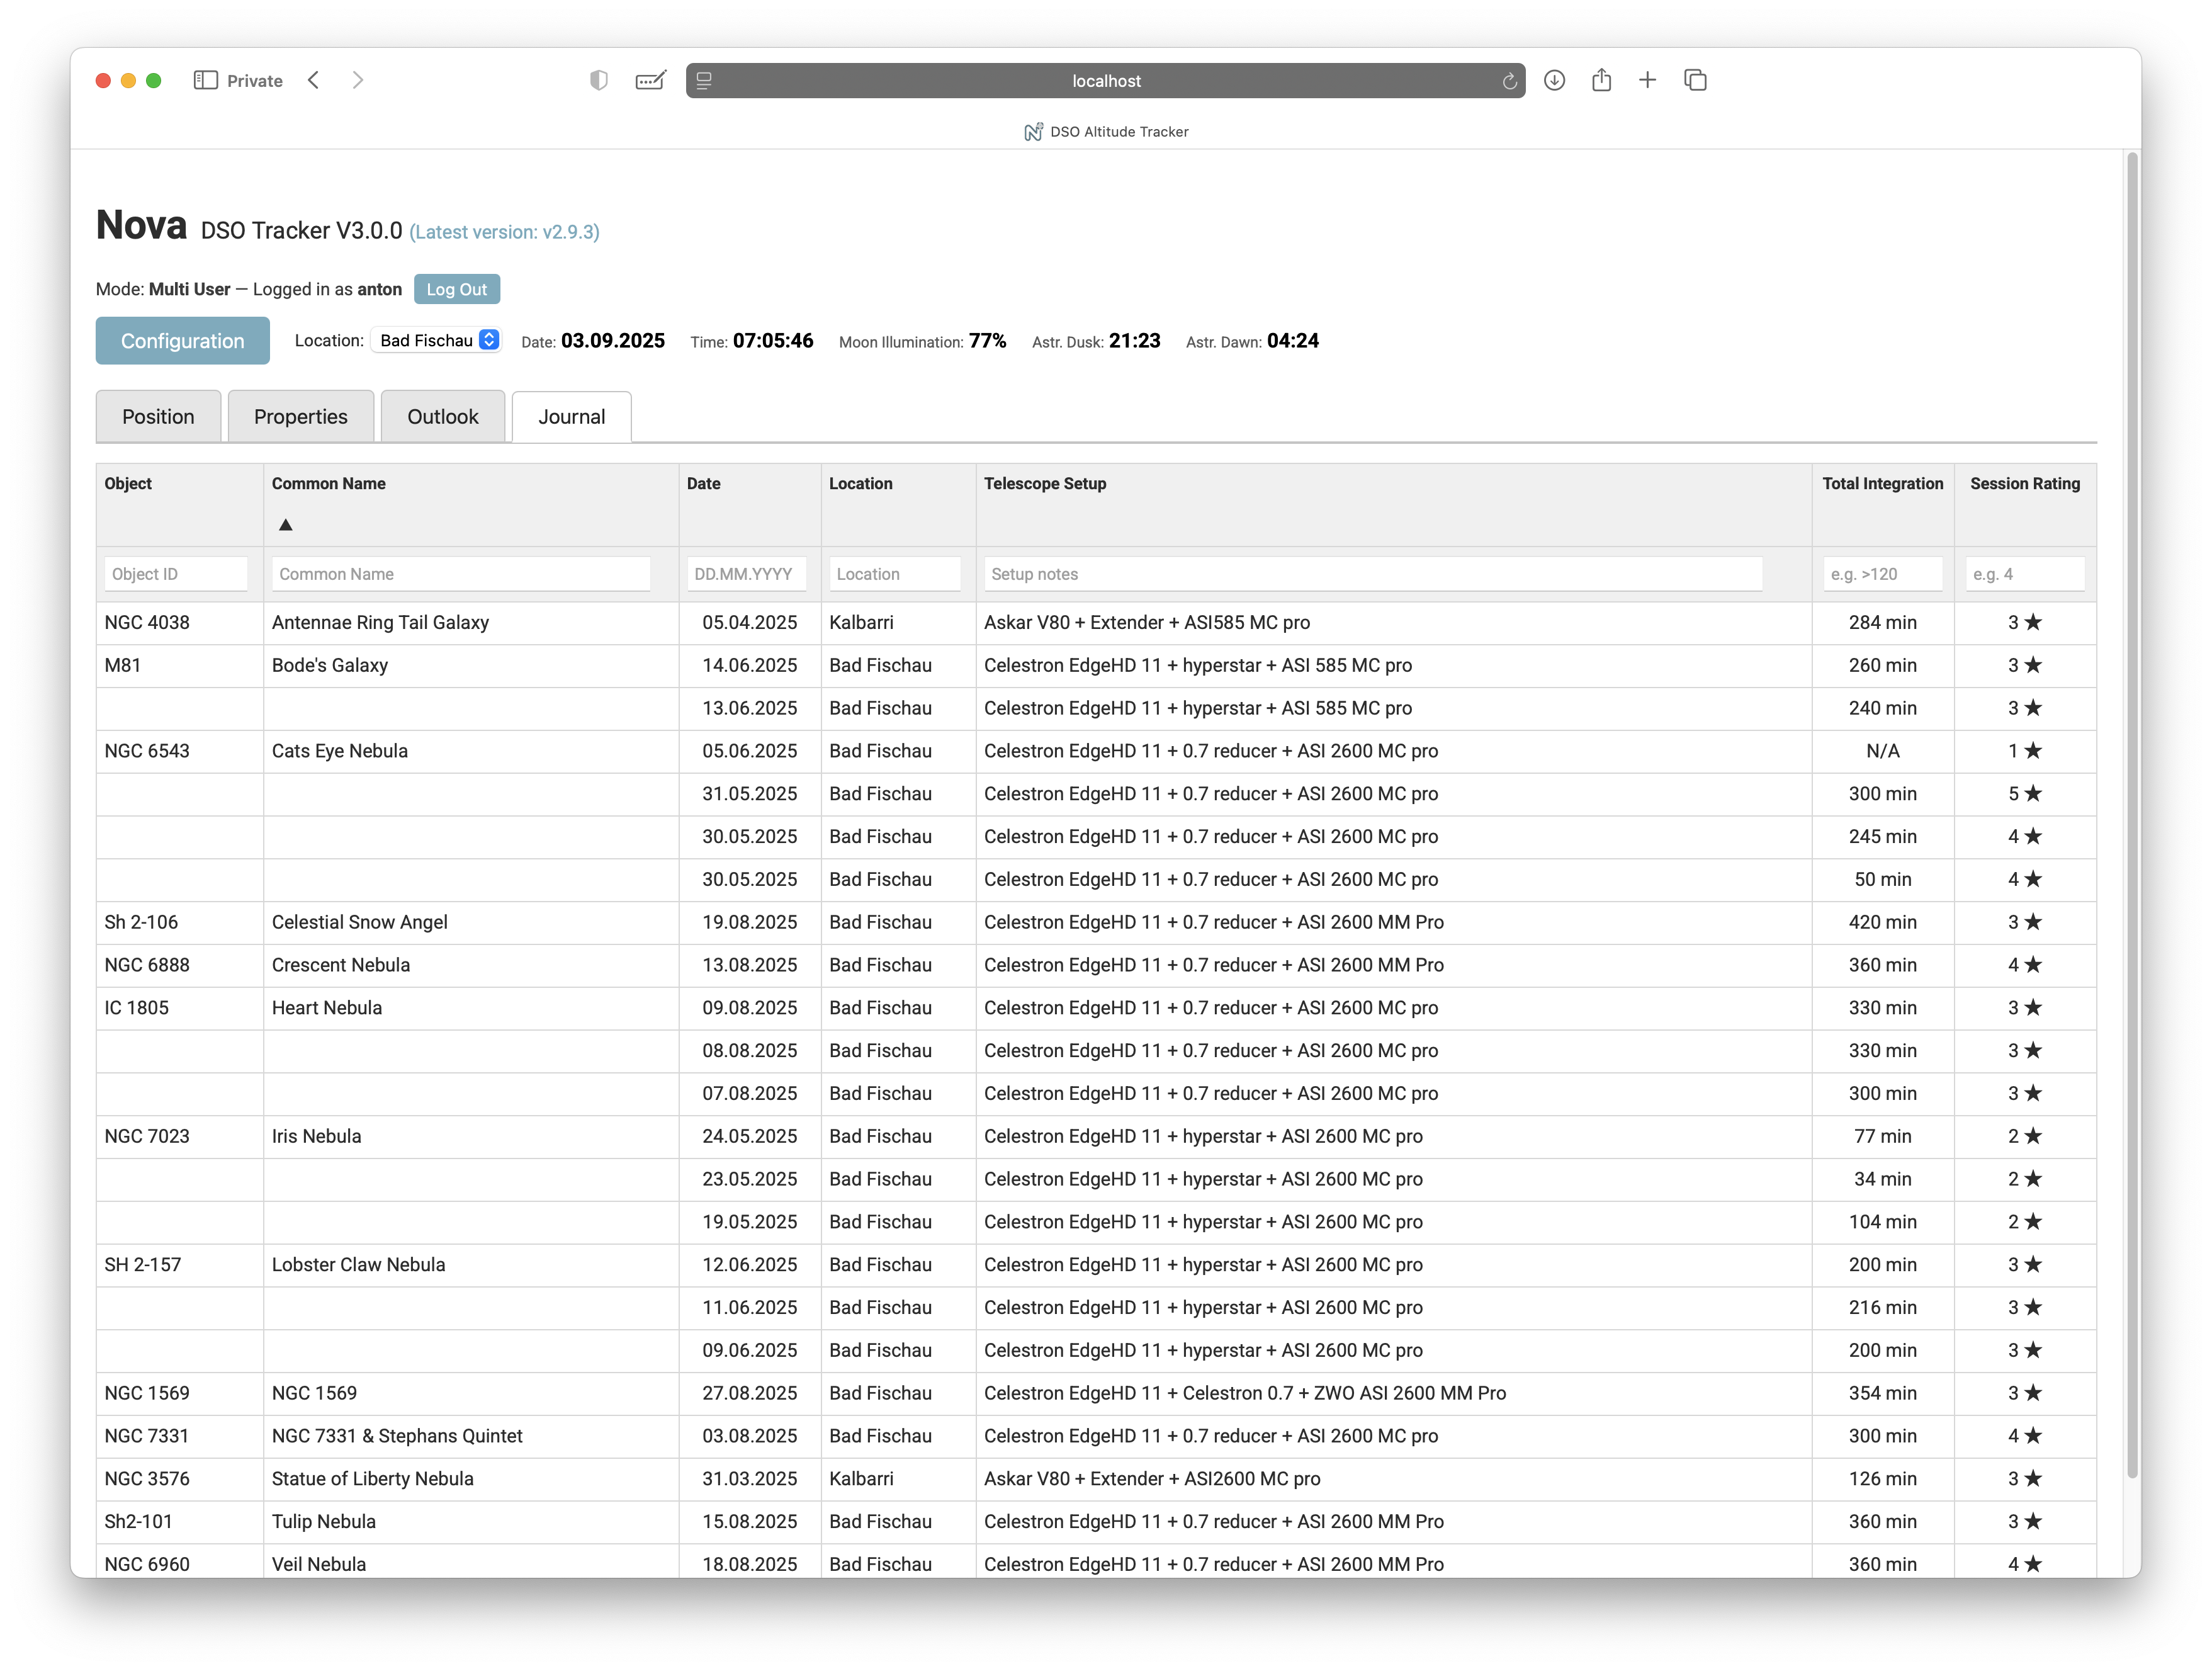Viewport: 2212px width, 1671px height.
Task: Click the Share icon in the toolbar
Action: tap(1601, 80)
